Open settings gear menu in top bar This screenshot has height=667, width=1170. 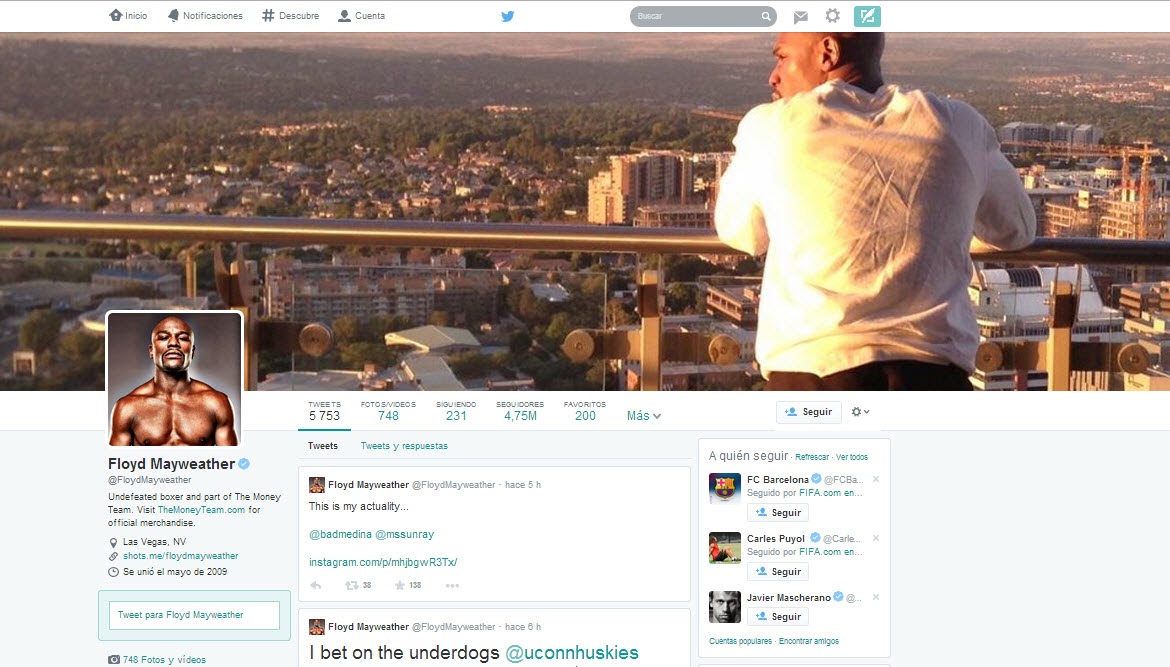pyautogui.click(x=832, y=16)
